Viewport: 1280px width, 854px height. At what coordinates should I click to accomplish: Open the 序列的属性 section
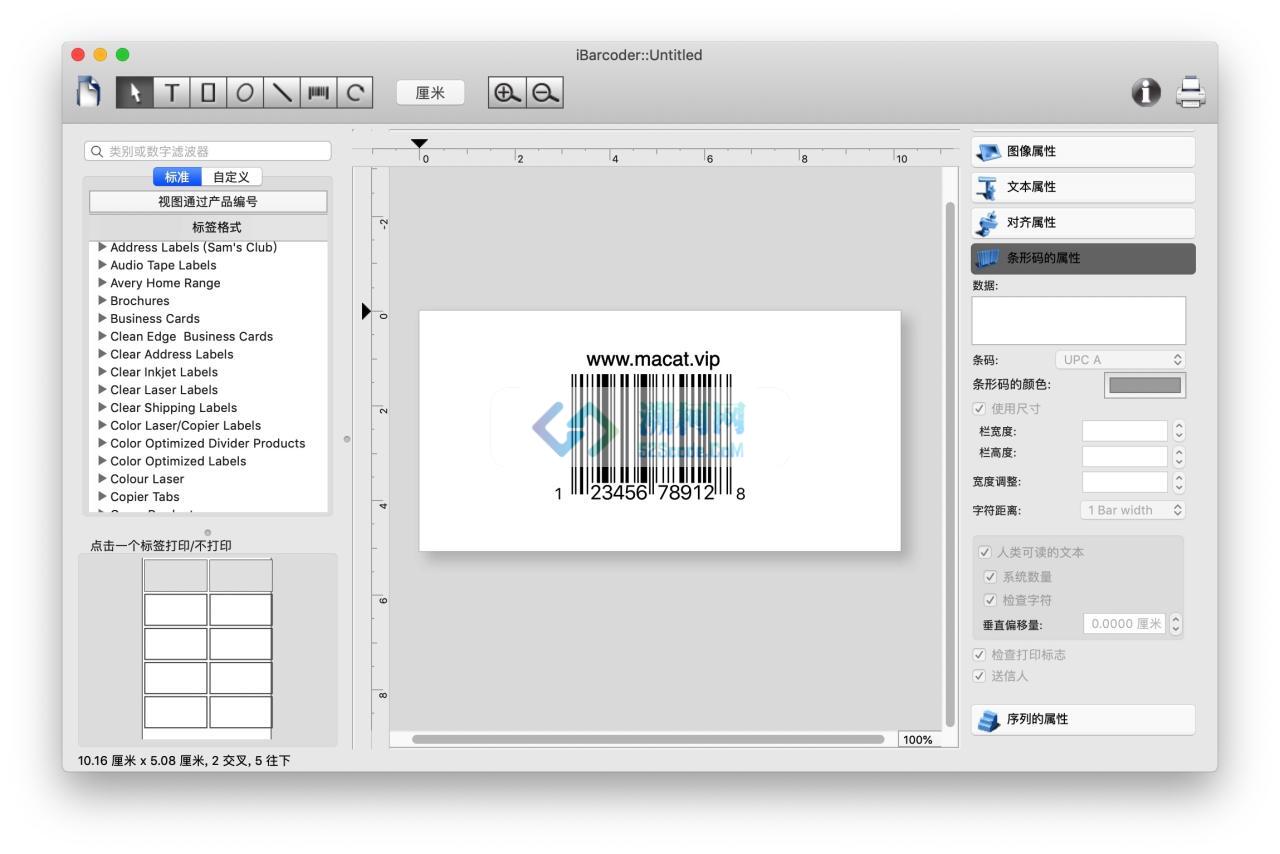point(1083,720)
